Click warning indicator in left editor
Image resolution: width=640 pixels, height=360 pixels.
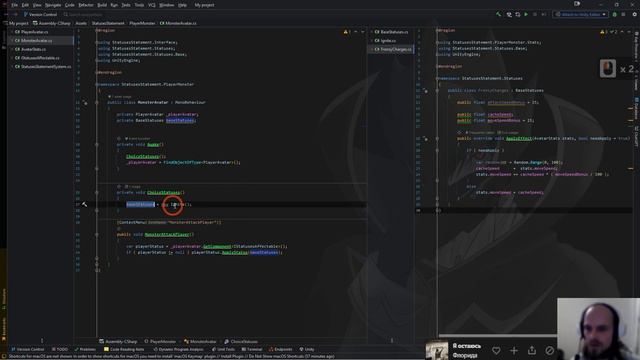[x=347, y=32]
